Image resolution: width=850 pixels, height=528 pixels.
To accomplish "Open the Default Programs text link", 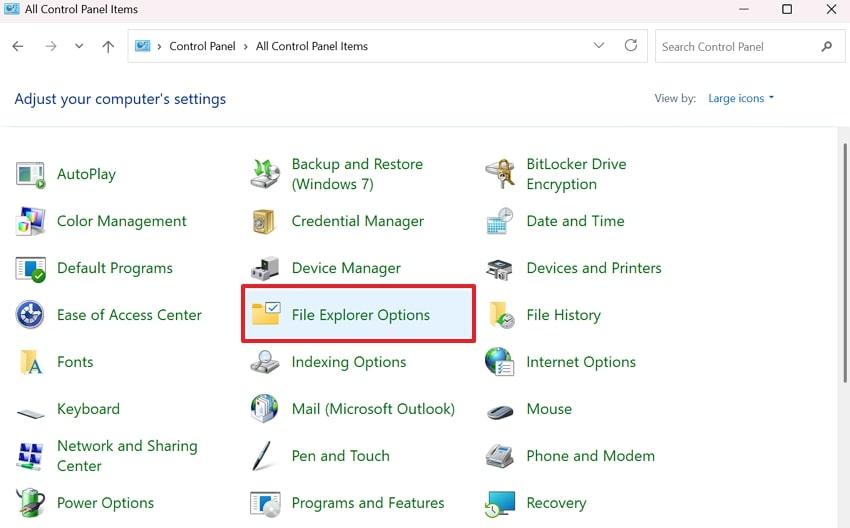I will (115, 268).
